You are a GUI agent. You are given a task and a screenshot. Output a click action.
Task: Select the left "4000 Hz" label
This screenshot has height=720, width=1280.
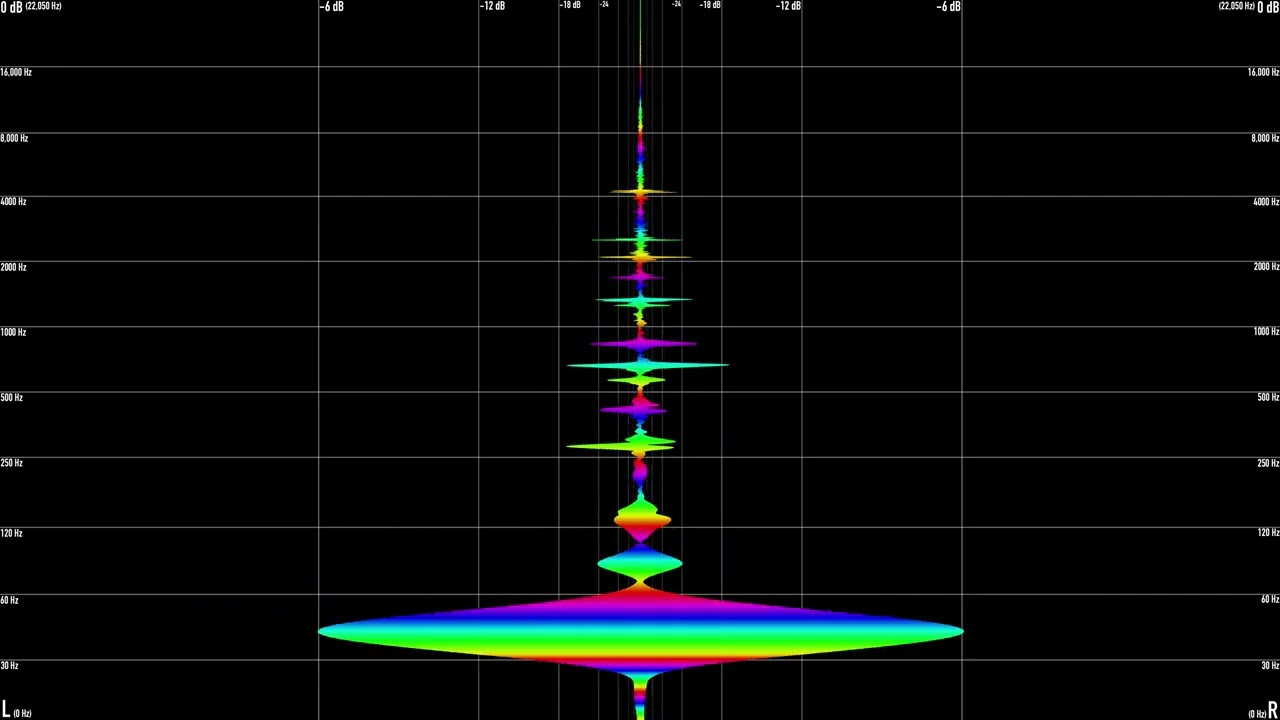(x=13, y=202)
